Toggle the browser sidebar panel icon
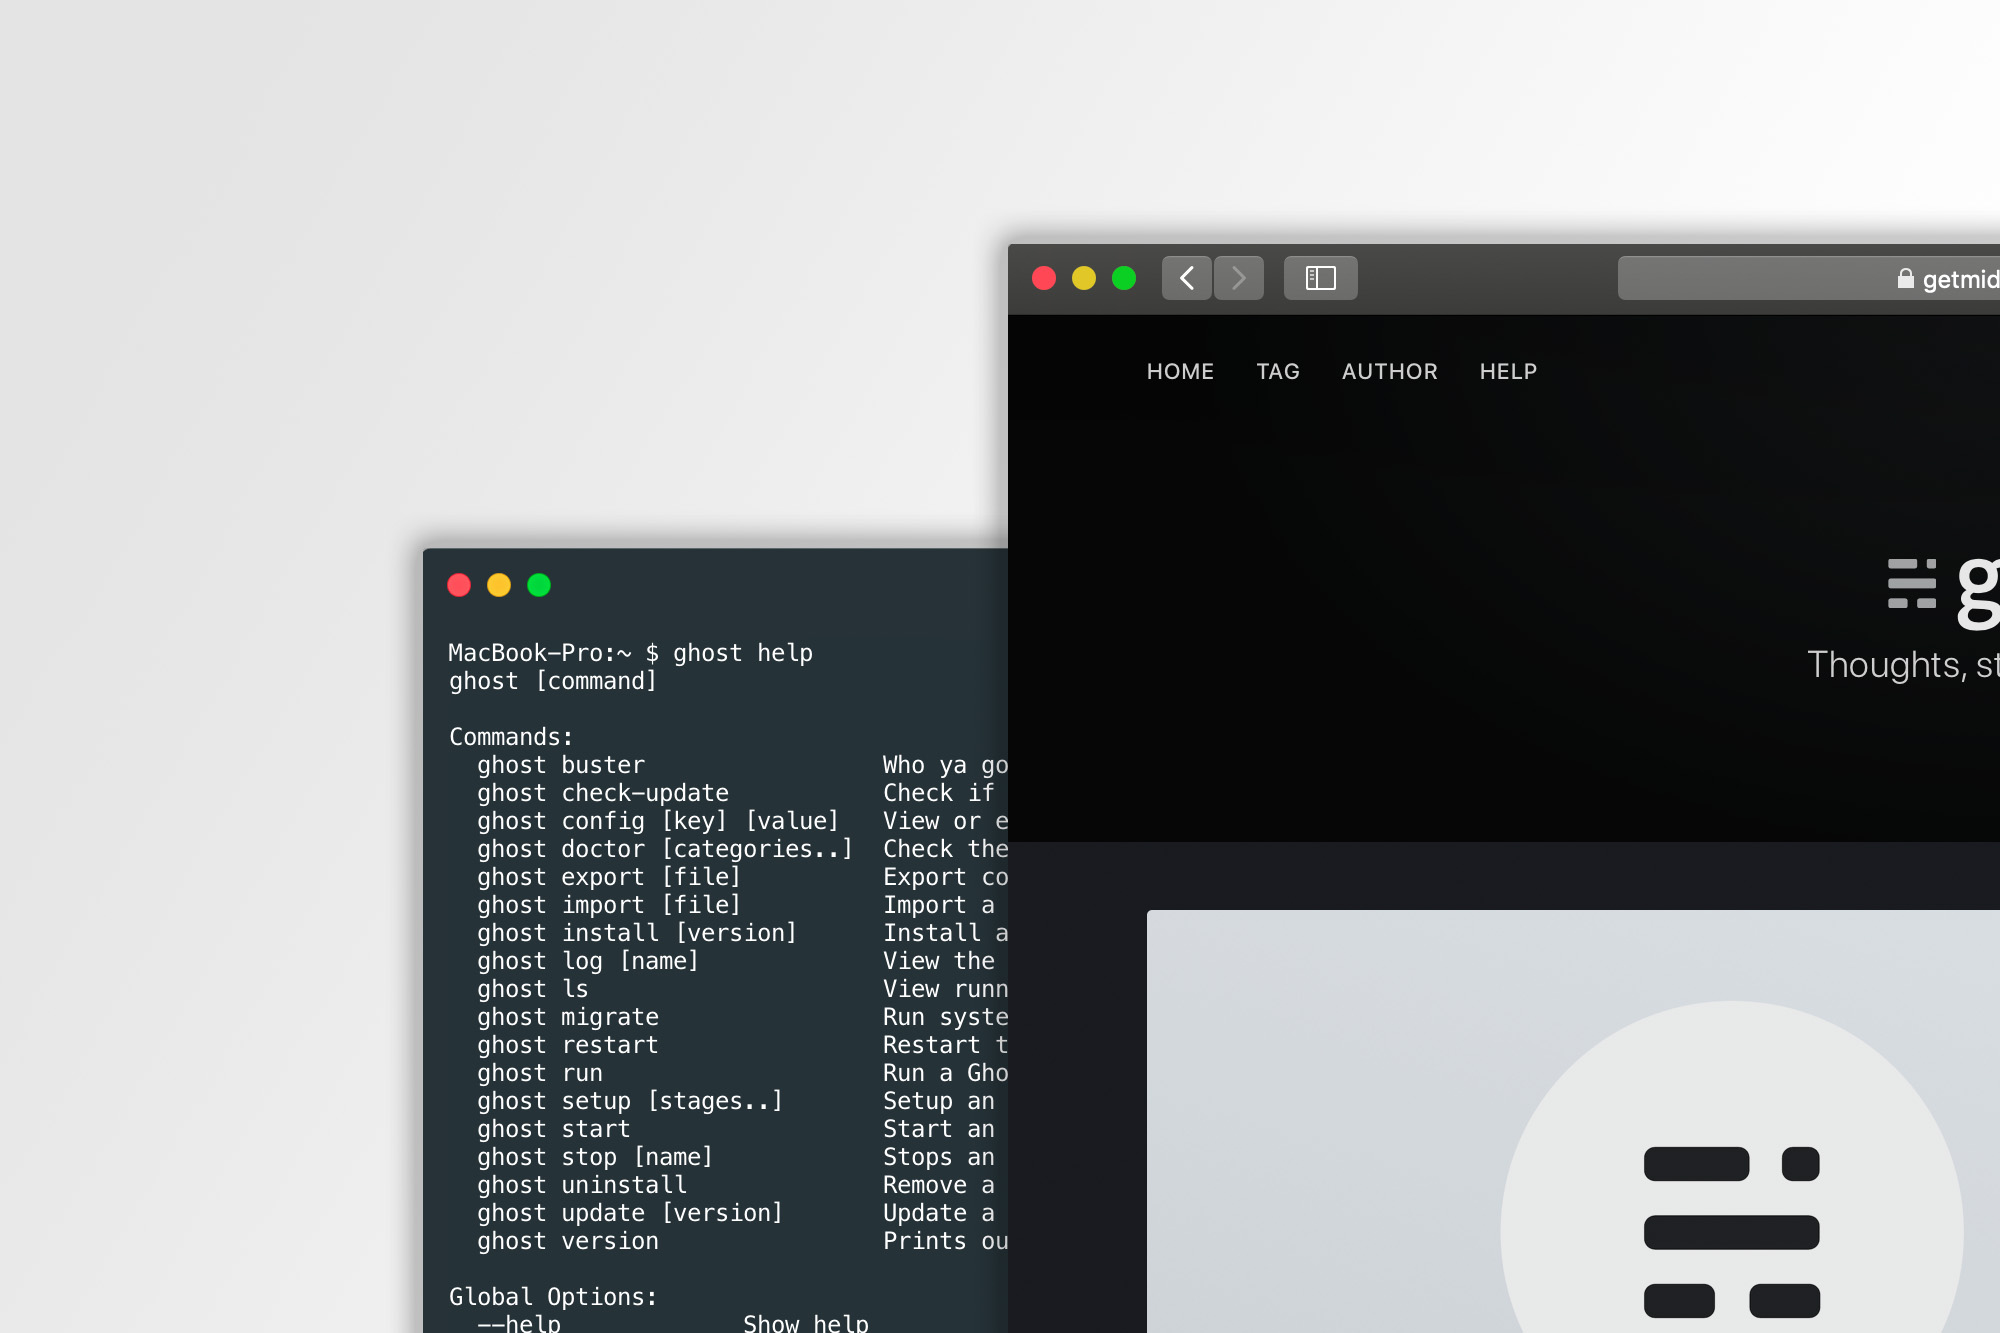 pyautogui.click(x=1321, y=278)
